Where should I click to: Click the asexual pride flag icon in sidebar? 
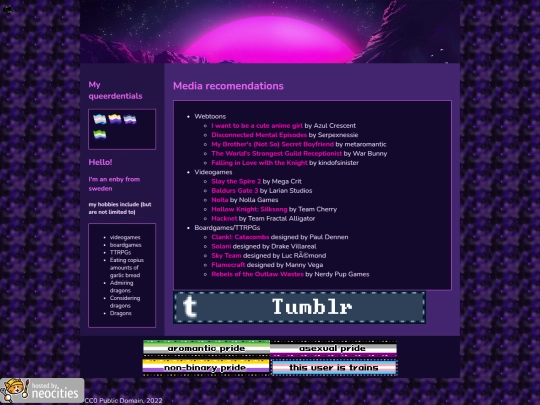130,119
